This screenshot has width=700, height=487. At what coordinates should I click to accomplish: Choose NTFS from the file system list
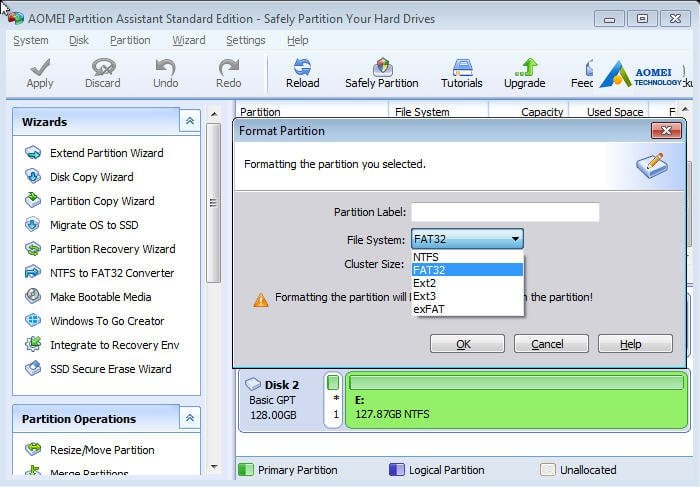467,257
